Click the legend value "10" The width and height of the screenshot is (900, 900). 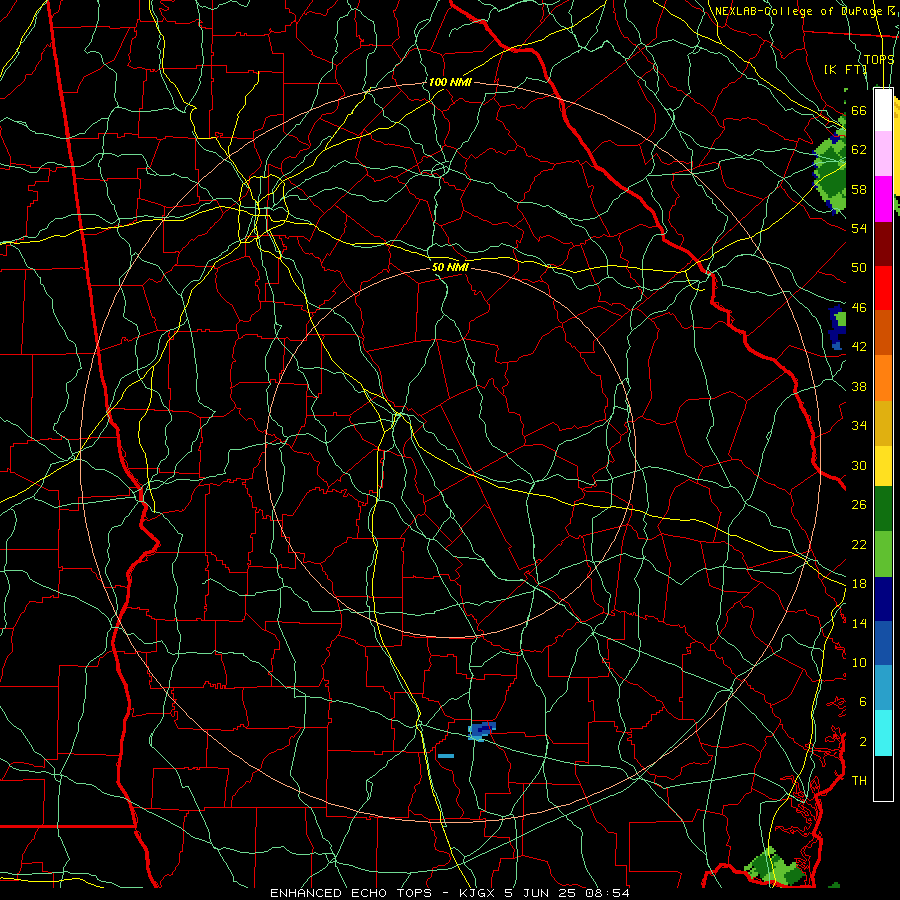859,663
